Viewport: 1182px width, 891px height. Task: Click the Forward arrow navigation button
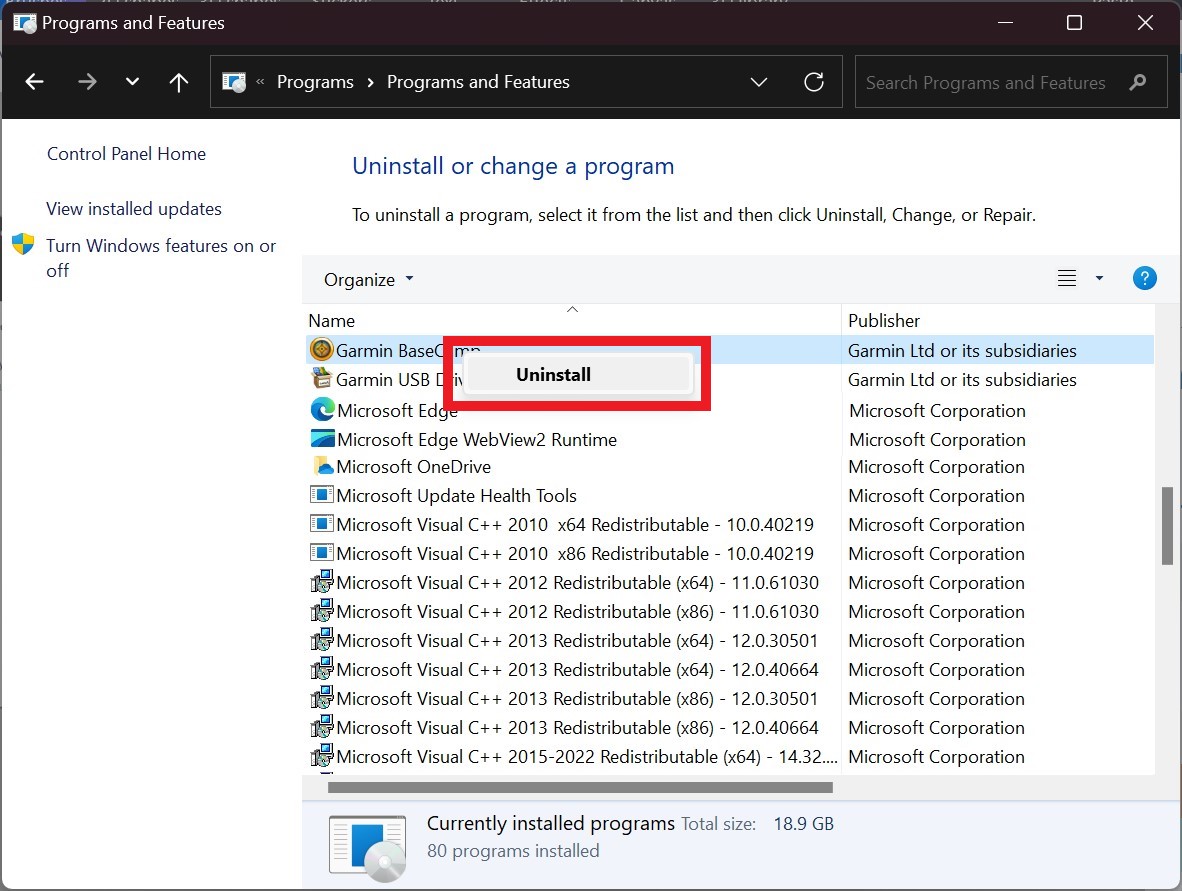(87, 81)
